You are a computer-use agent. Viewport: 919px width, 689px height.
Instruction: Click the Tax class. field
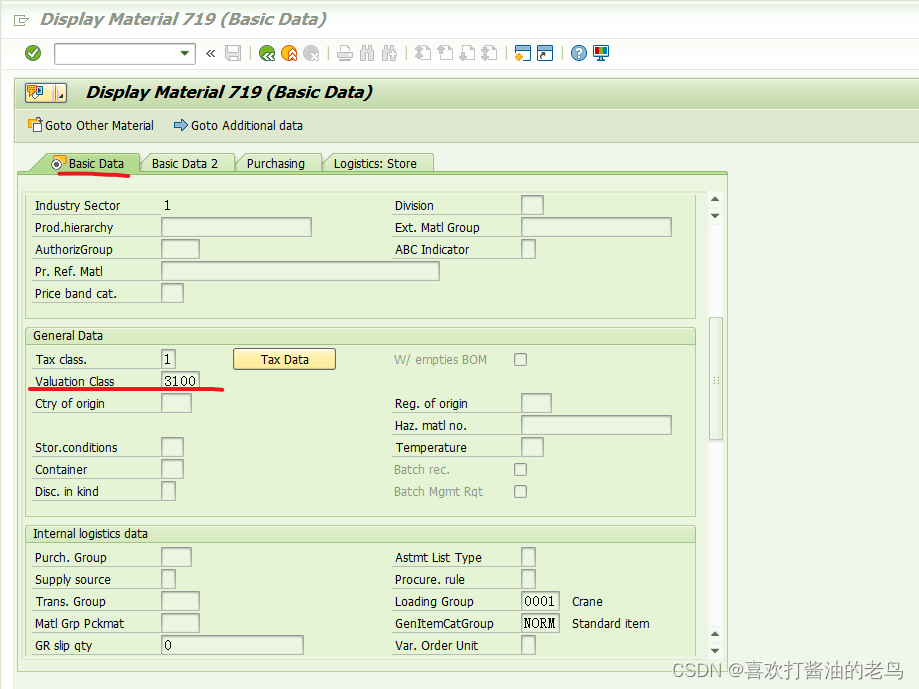168,359
